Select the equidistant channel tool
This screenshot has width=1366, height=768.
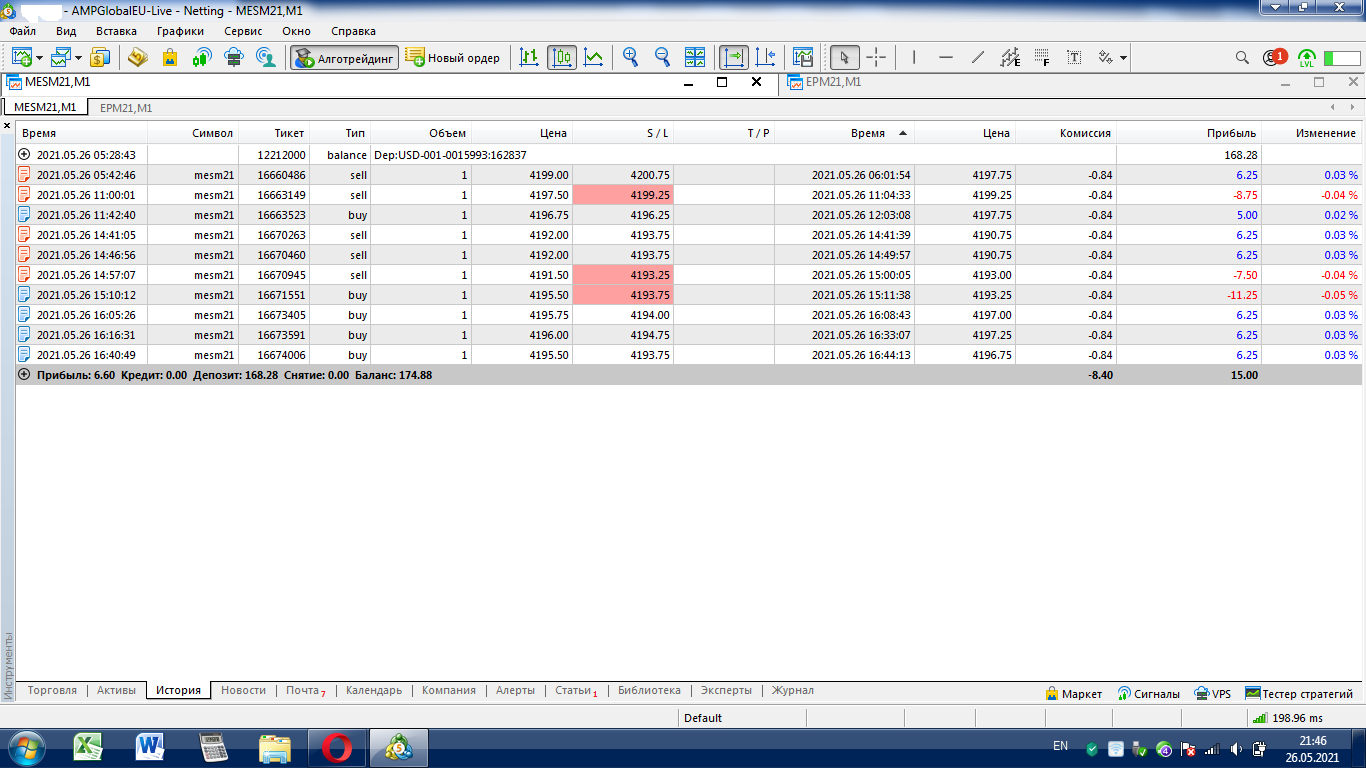tap(1010, 57)
